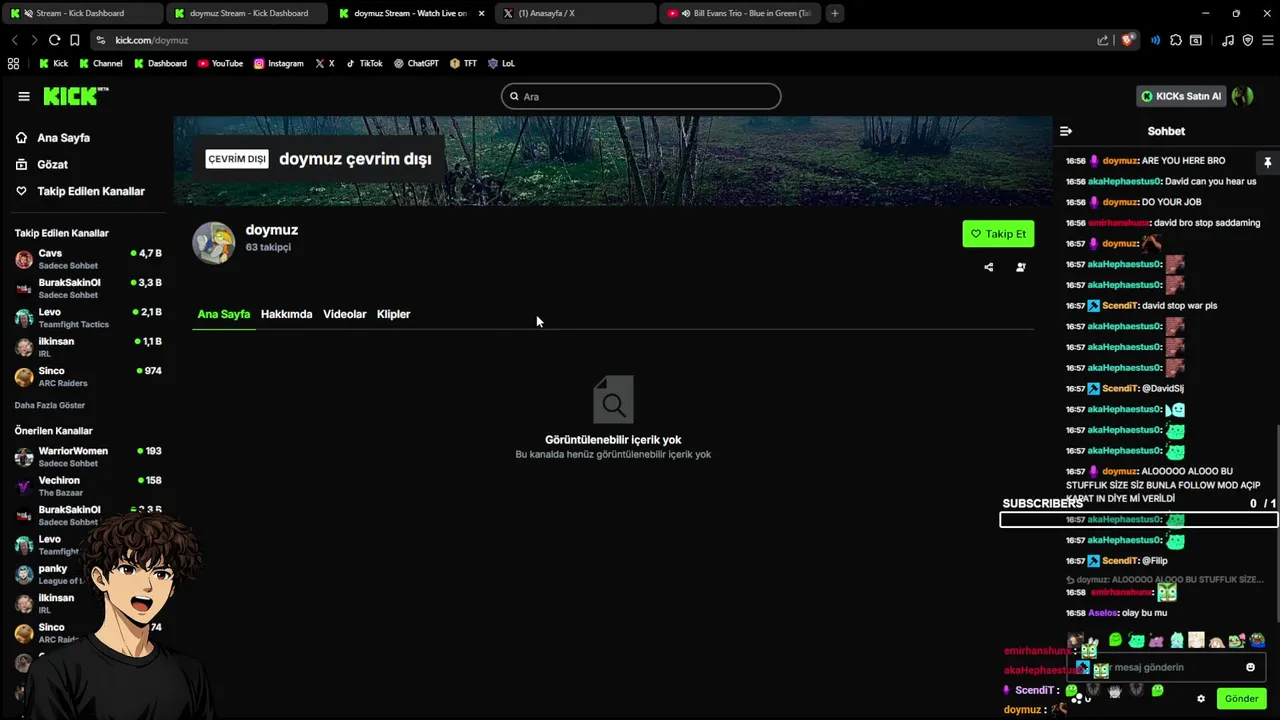Open ilkinsan channel in followed list

point(88,347)
